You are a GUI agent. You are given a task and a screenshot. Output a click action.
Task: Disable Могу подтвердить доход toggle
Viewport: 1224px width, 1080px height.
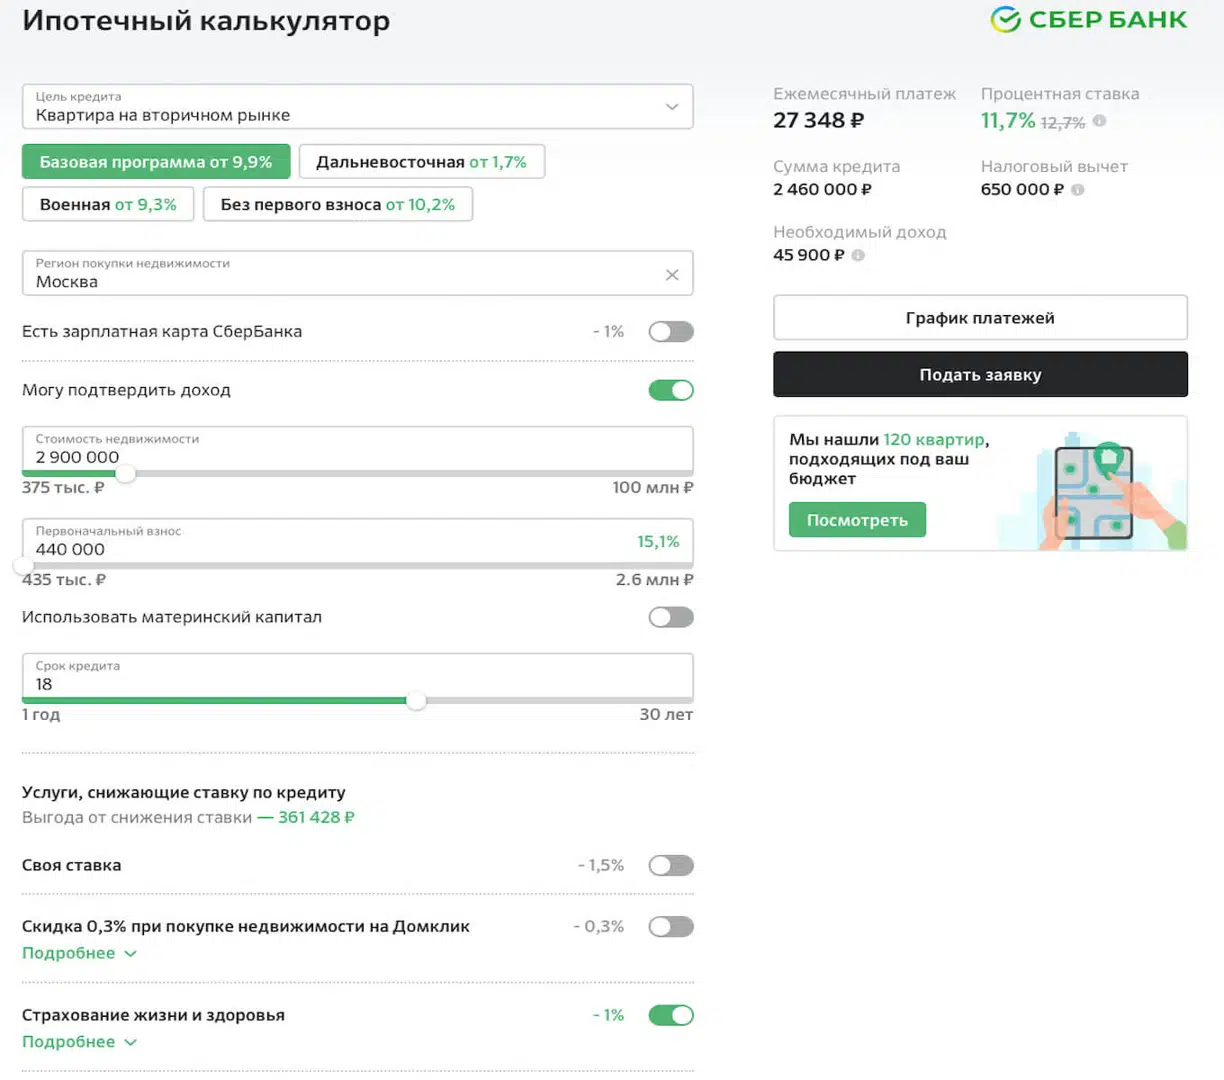671,391
